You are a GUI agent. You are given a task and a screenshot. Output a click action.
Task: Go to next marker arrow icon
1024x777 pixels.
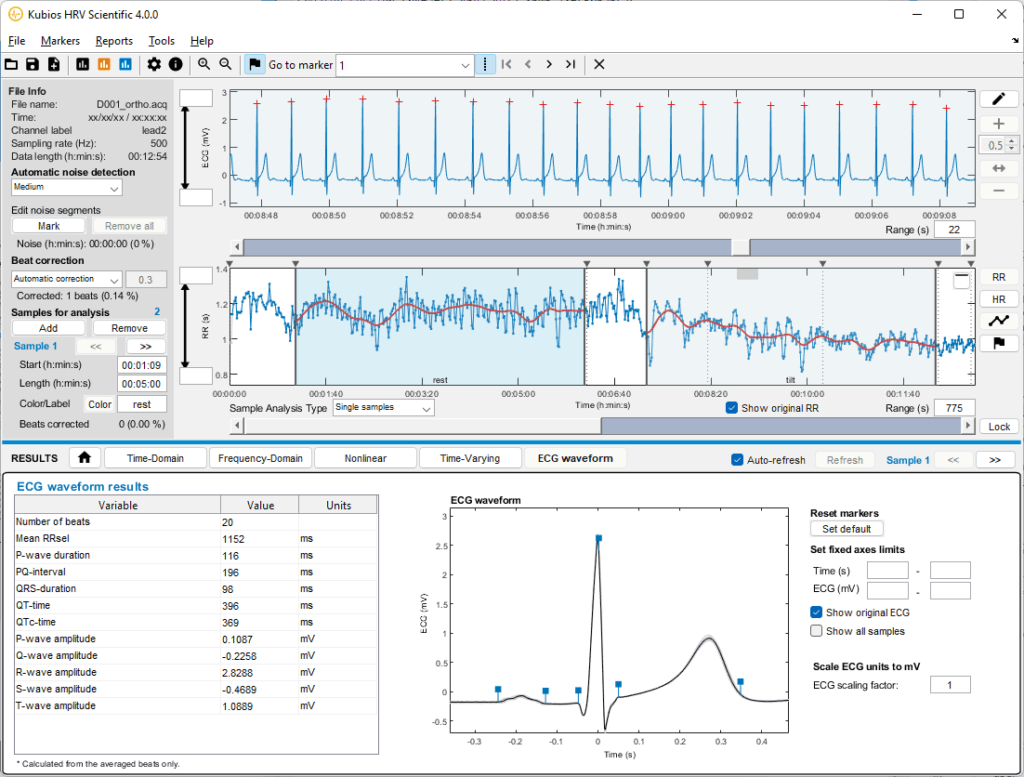[x=549, y=64]
